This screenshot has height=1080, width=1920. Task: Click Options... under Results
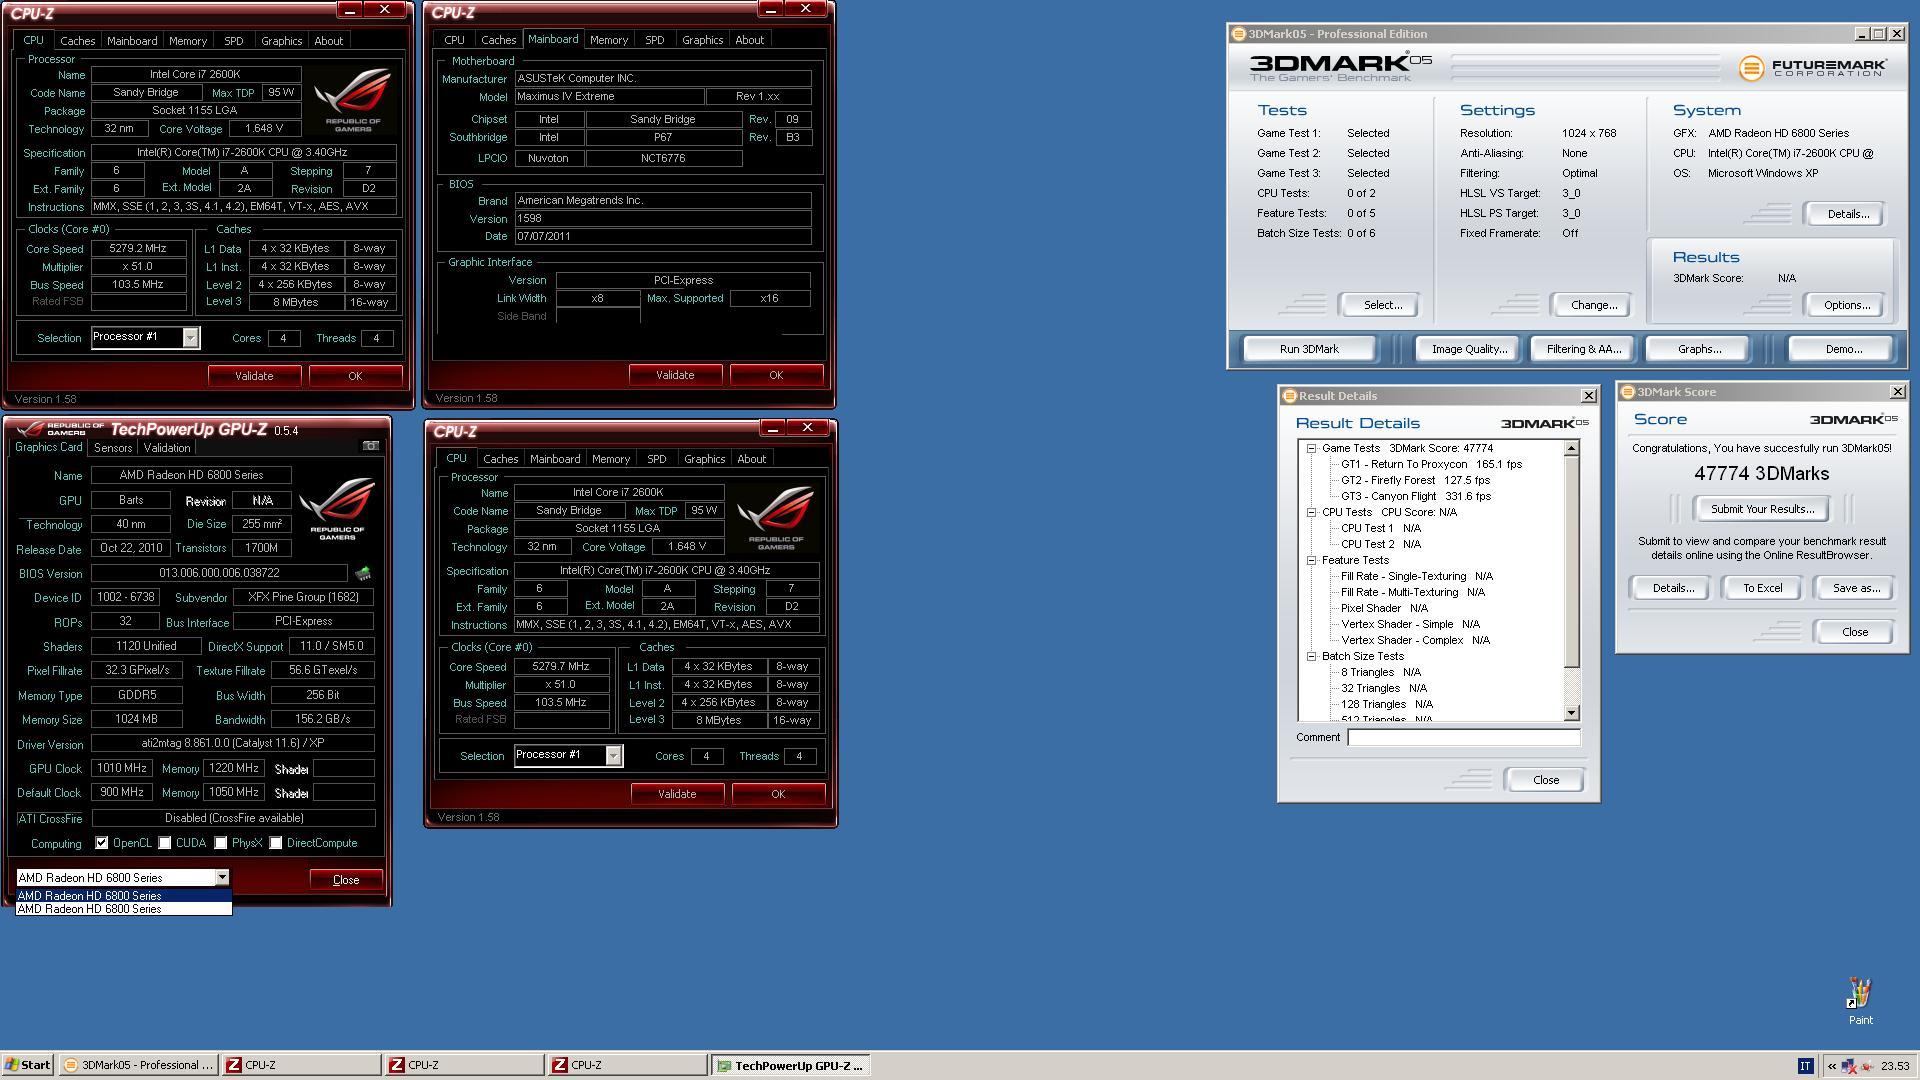1846,305
